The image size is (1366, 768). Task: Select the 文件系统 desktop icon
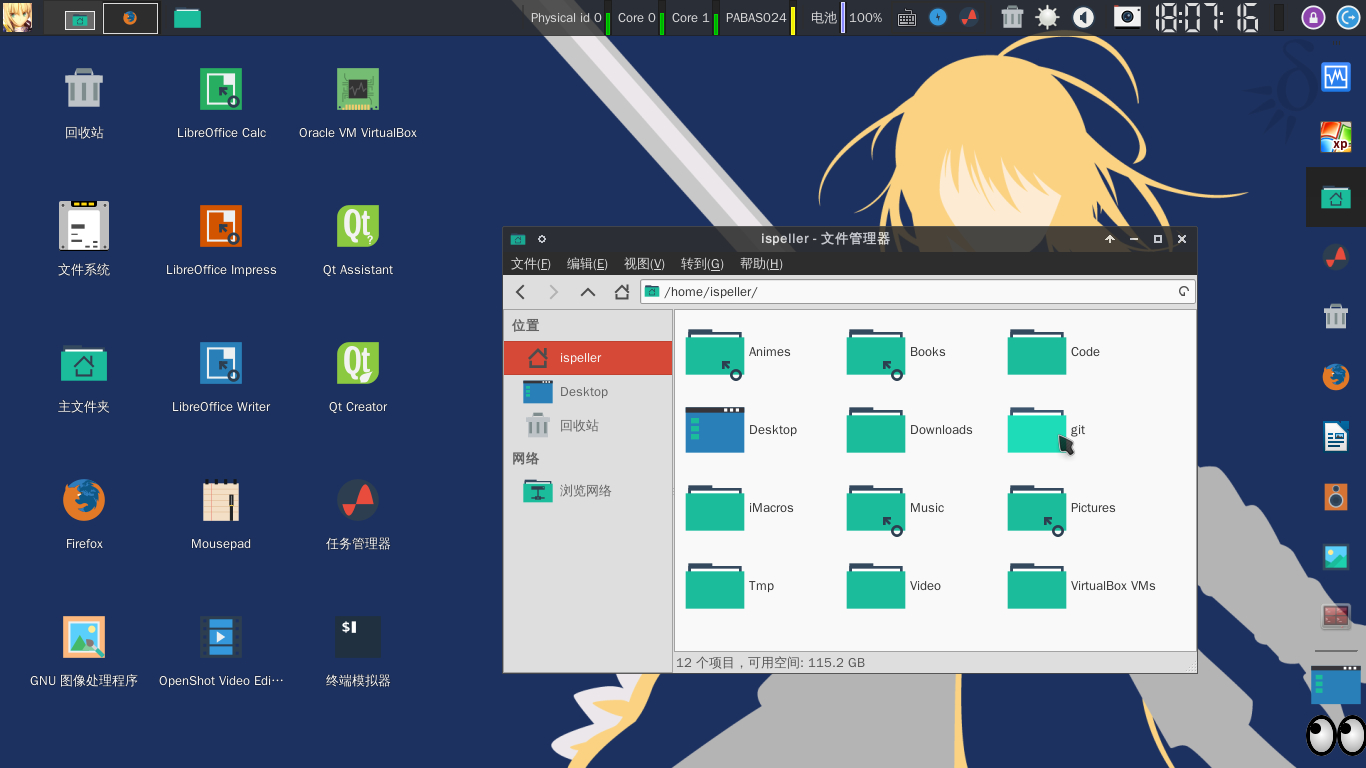tap(84, 241)
